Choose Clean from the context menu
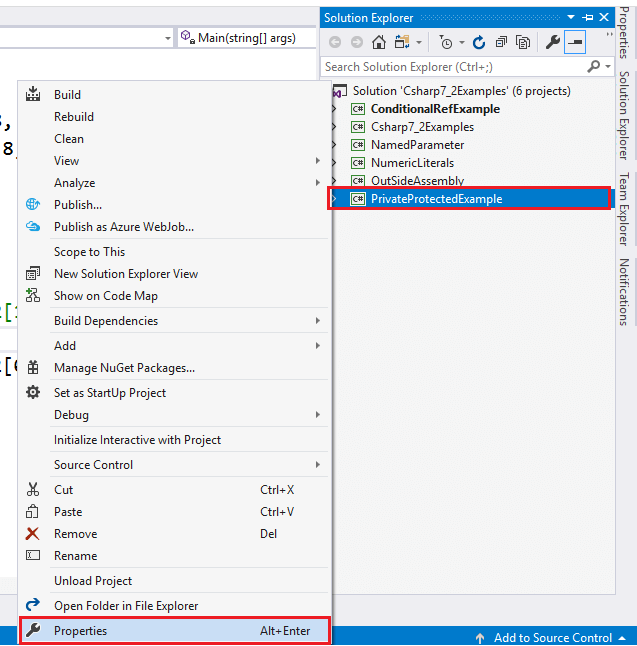Viewport: 637px width, 646px height. (x=174, y=139)
